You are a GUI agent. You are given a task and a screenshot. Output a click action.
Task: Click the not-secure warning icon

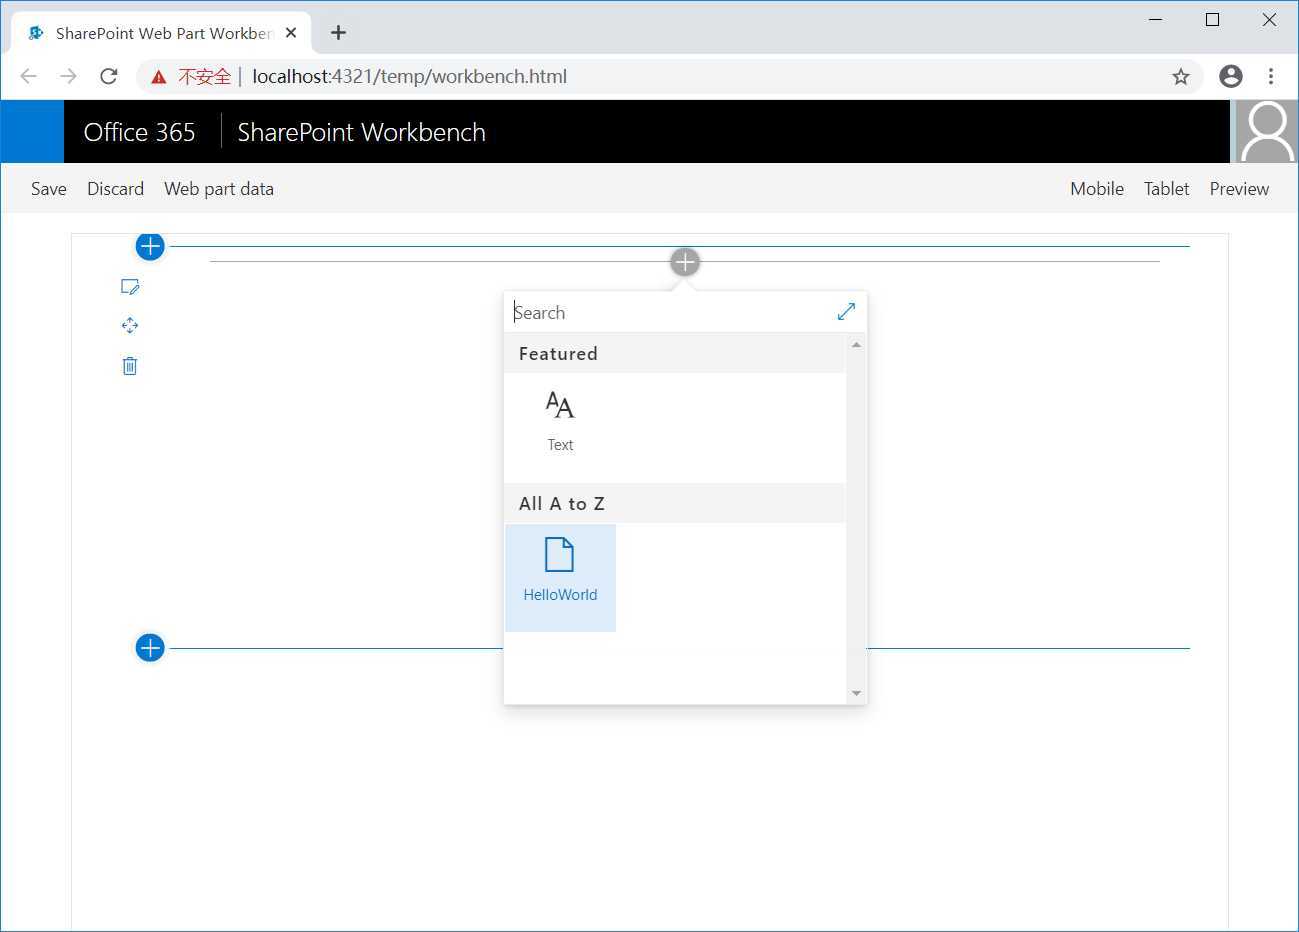158,77
